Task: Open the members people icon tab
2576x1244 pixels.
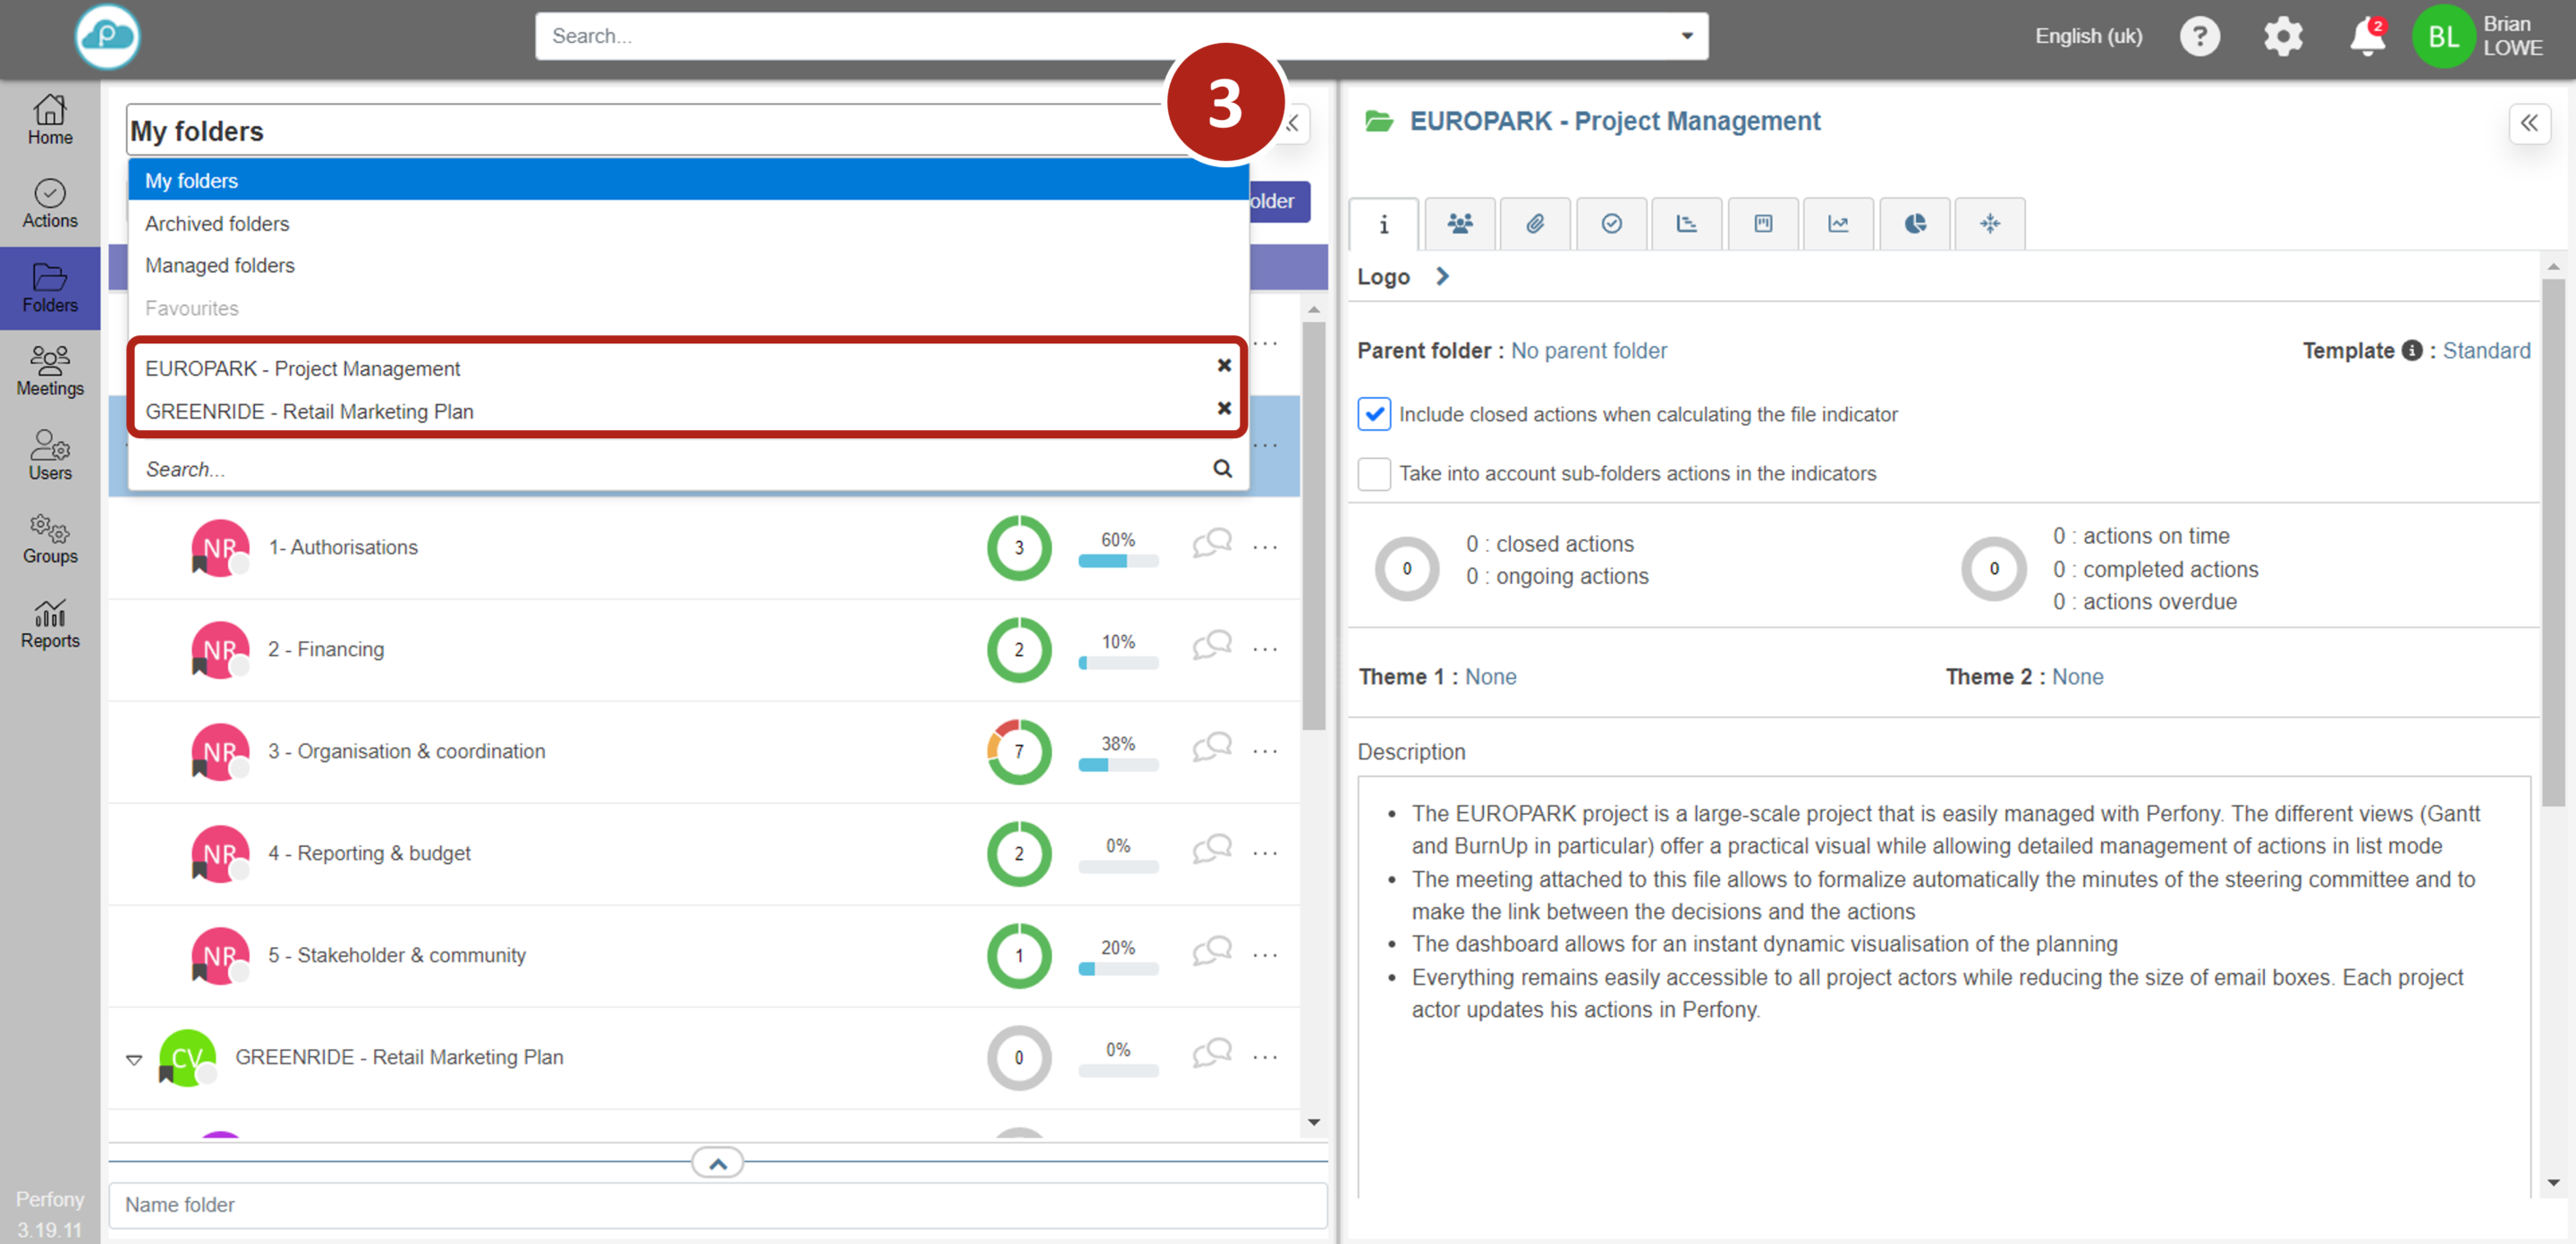Action: click(1459, 223)
